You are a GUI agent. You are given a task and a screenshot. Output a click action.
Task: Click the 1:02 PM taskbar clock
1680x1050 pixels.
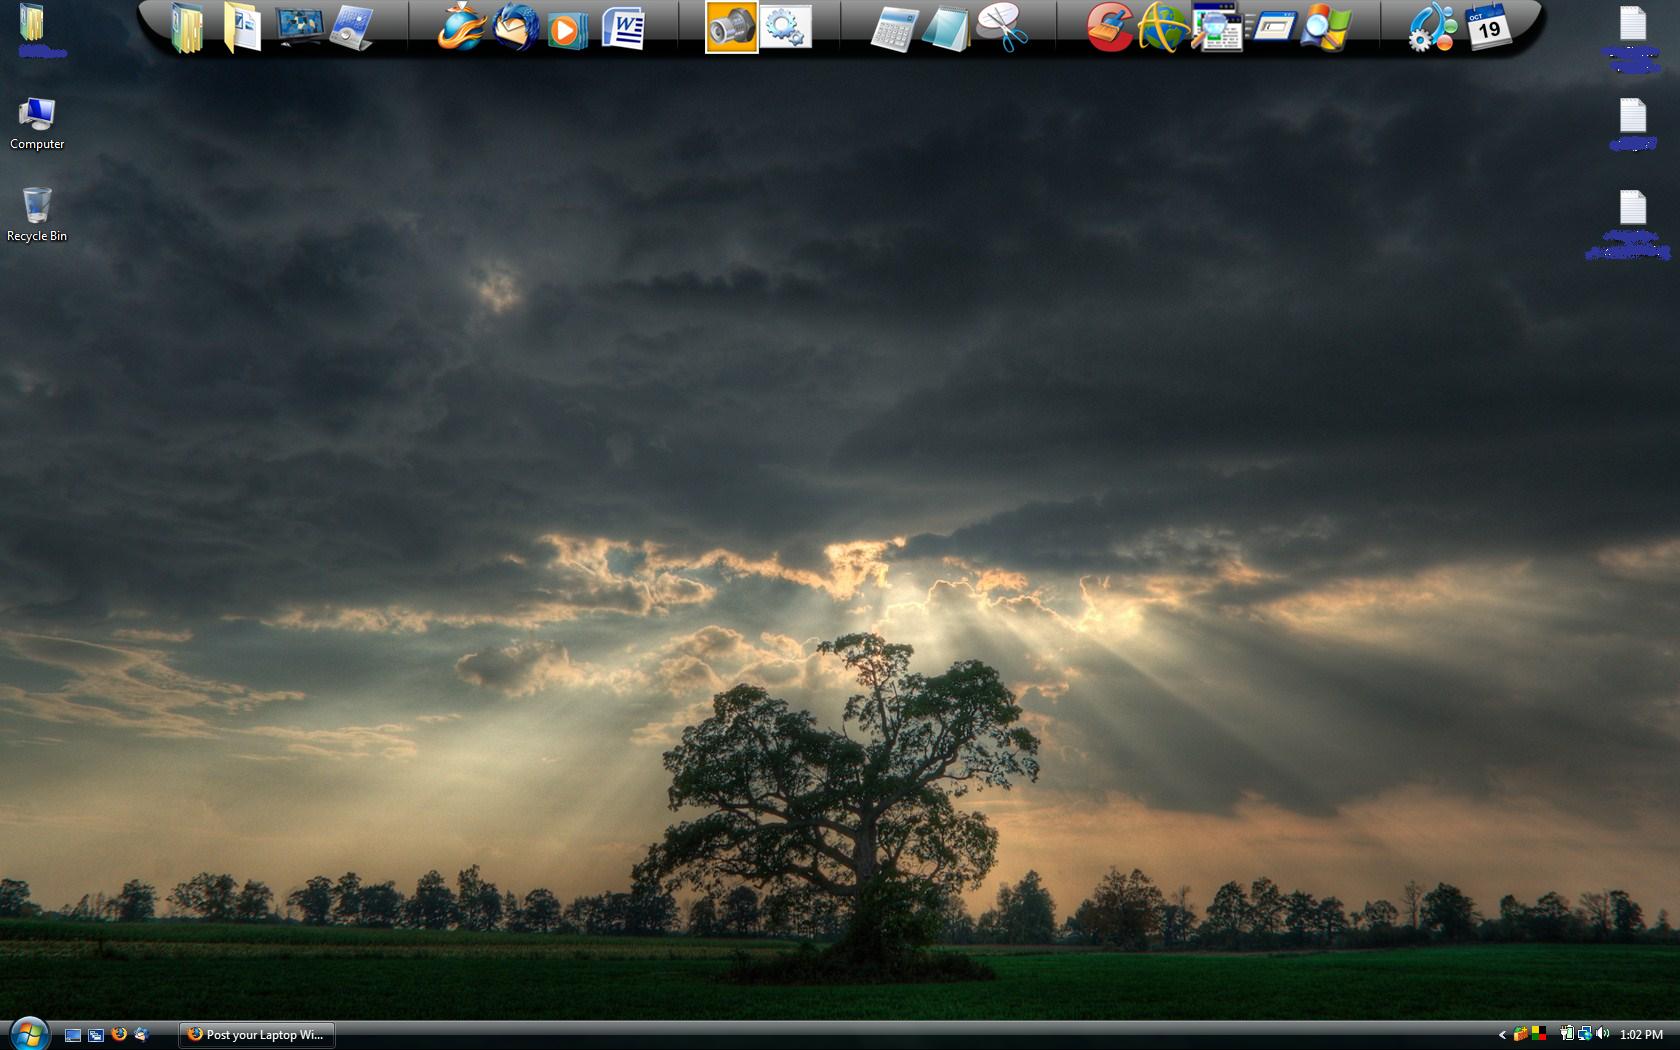1641,1035
